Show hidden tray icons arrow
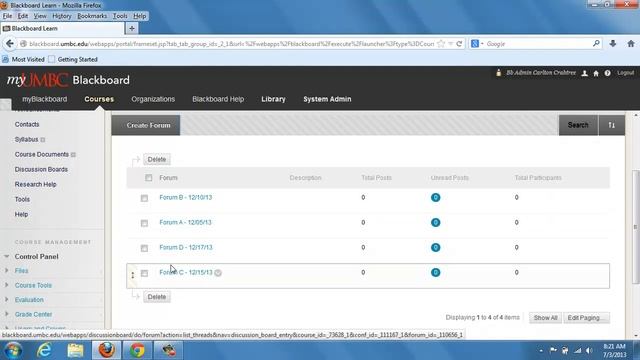This screenshot has width=640, height=360. pyautogui.click(x=541, y=350)
